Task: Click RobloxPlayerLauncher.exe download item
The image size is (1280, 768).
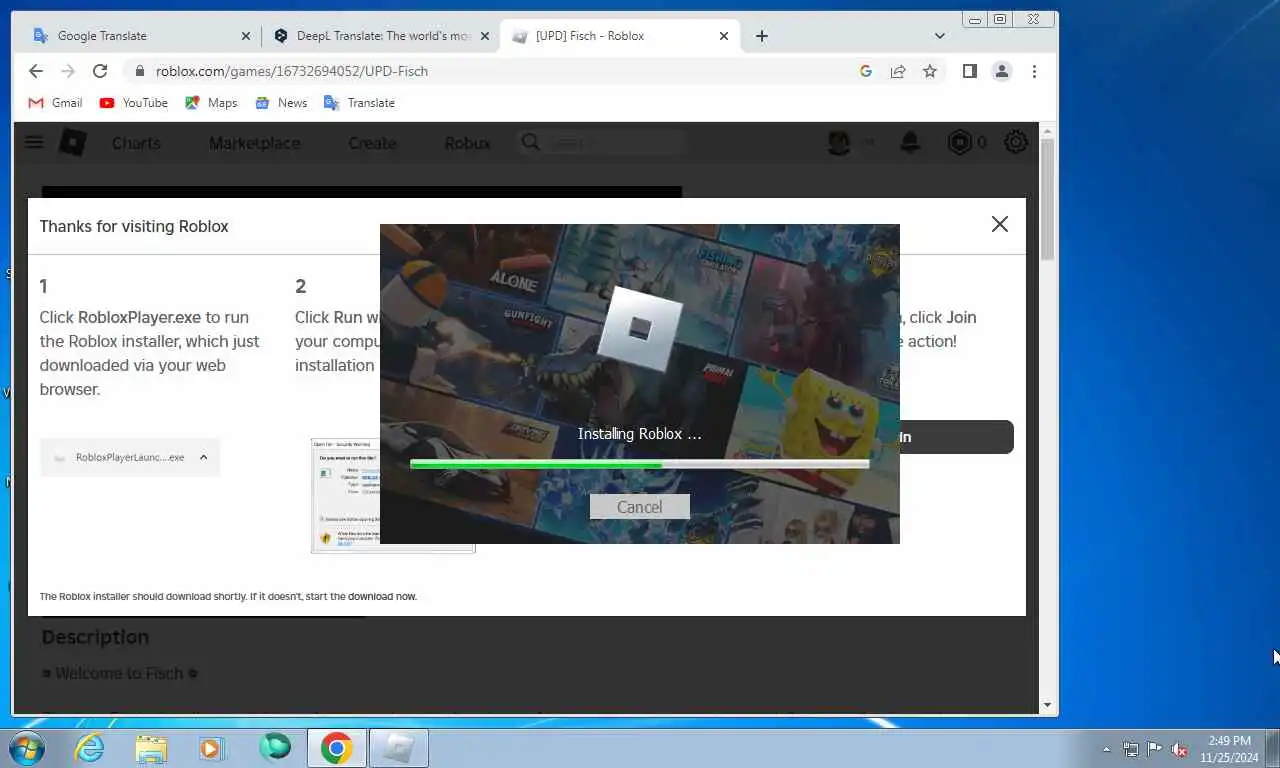Action: [x=130, y=457]
